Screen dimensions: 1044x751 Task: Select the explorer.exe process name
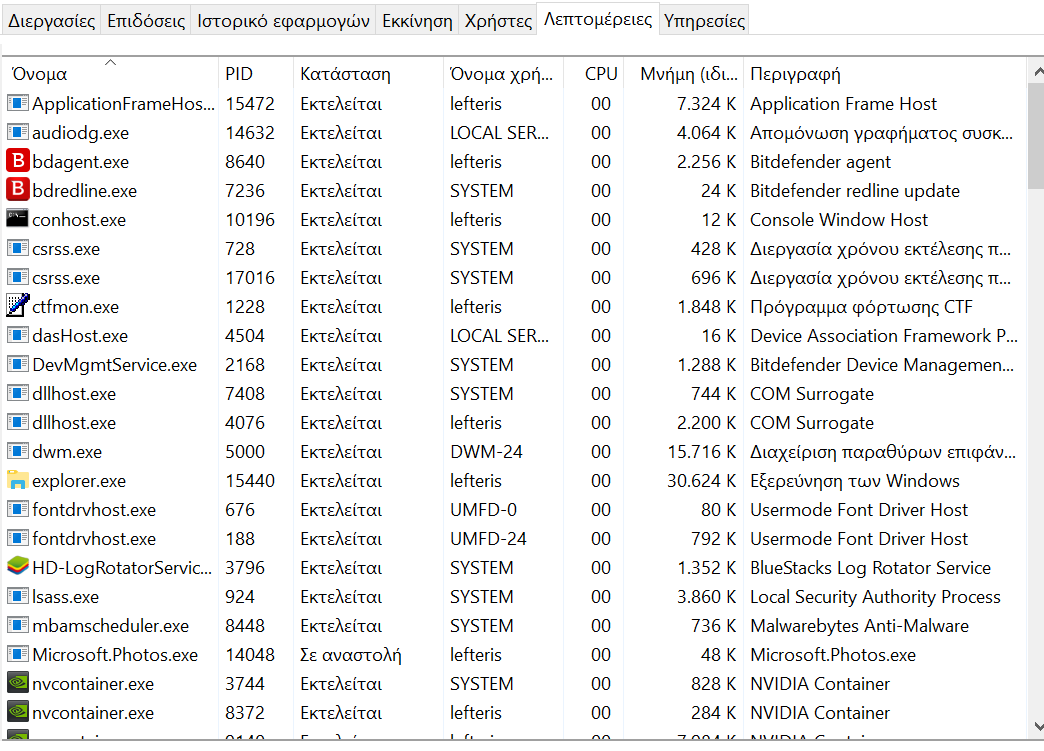[79, 481]
